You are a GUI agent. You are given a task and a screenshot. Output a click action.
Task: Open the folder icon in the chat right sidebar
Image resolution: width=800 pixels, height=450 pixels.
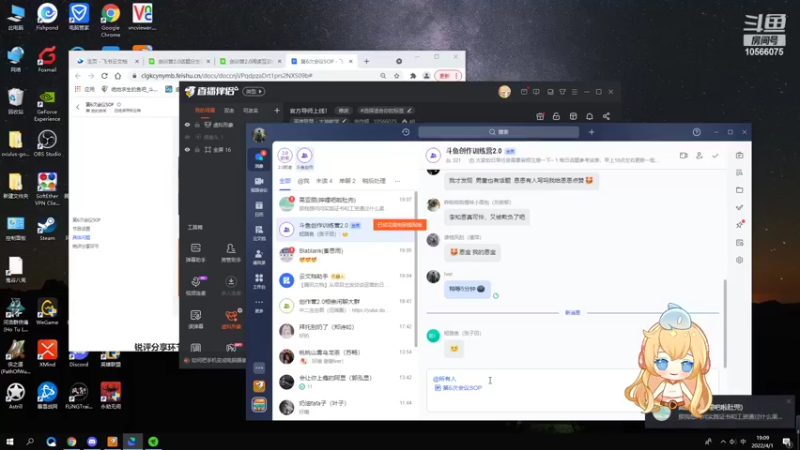[x=739, y=190]
